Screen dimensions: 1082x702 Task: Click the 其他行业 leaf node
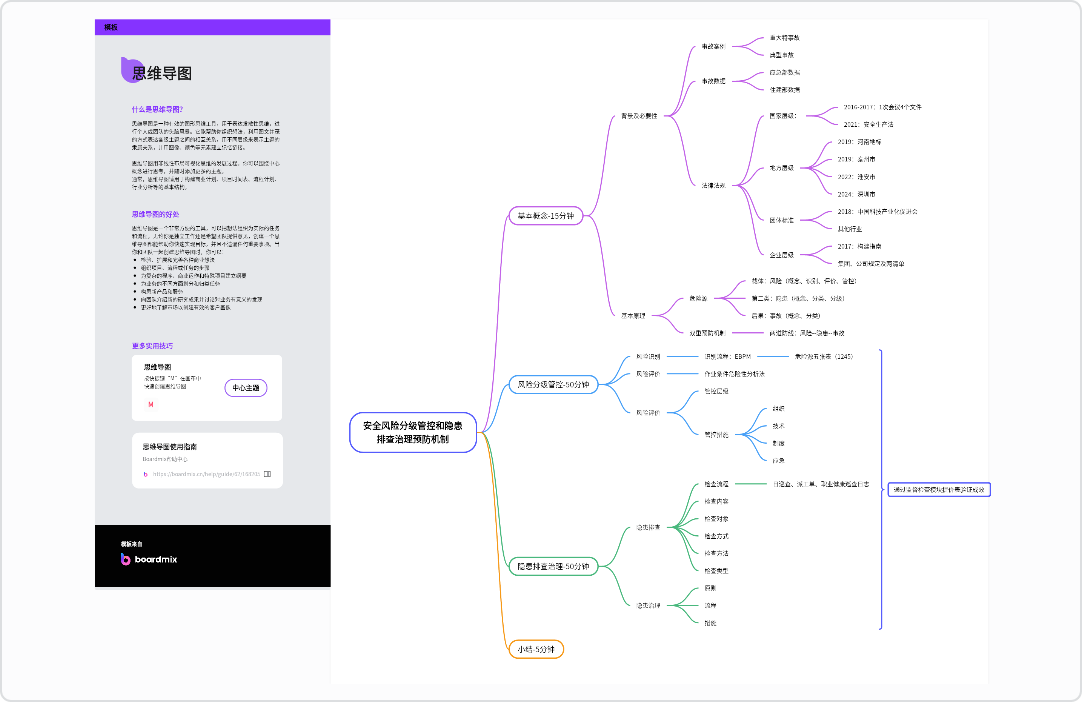849,229
